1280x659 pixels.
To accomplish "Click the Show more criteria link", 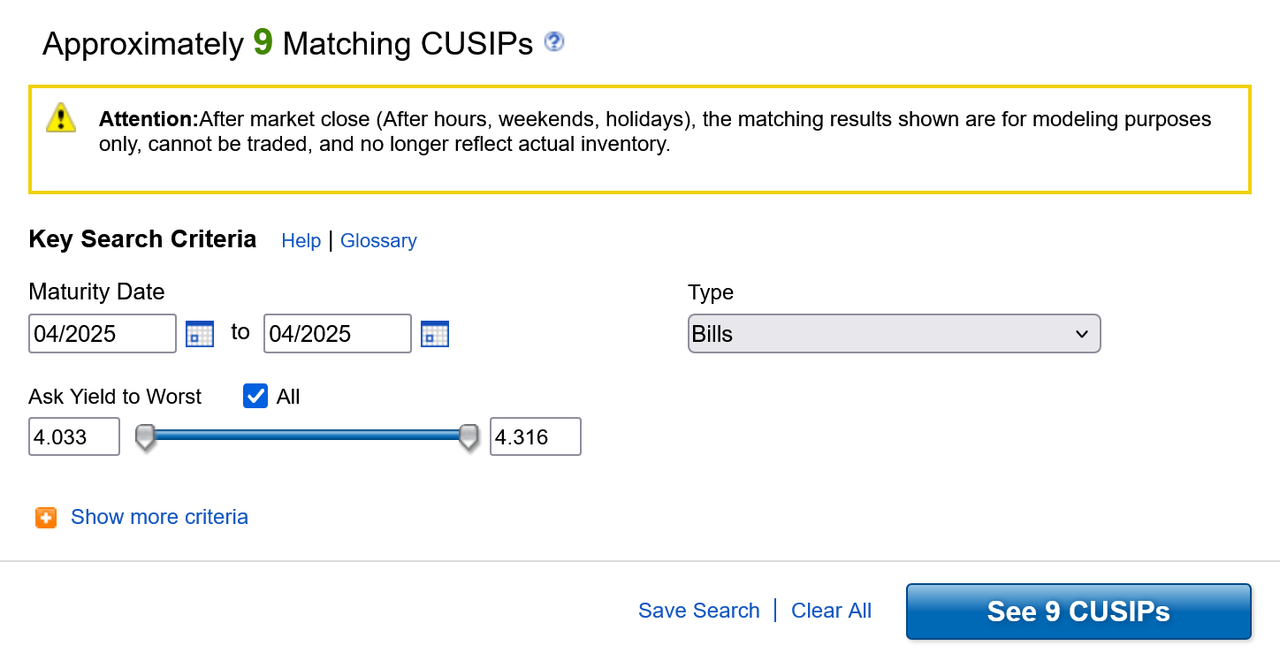I will pos(159,517).
